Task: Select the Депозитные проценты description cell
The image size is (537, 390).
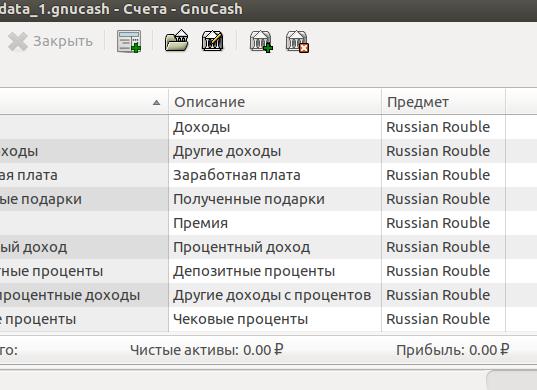Action: point(275,271)
